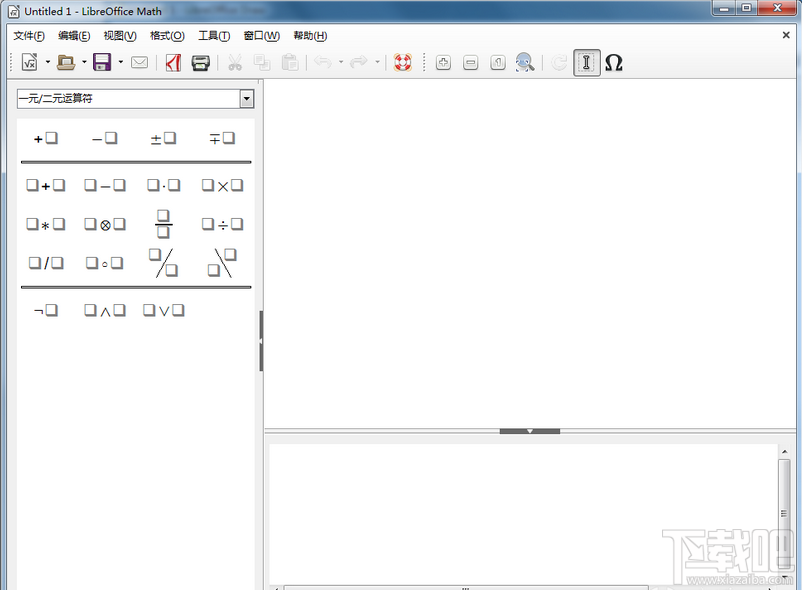Click the Save icon in the toolbar
This screenshot has width=802, height=590.
103,62
